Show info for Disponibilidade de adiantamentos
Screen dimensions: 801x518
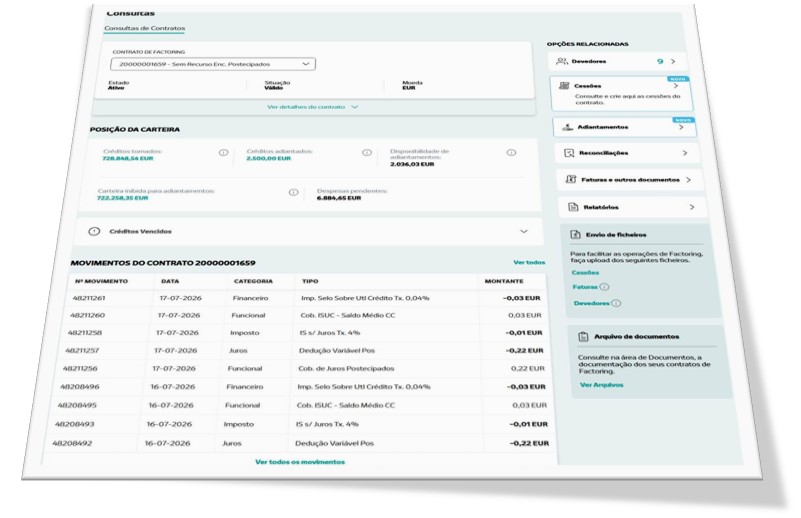(x=511, y=153)
